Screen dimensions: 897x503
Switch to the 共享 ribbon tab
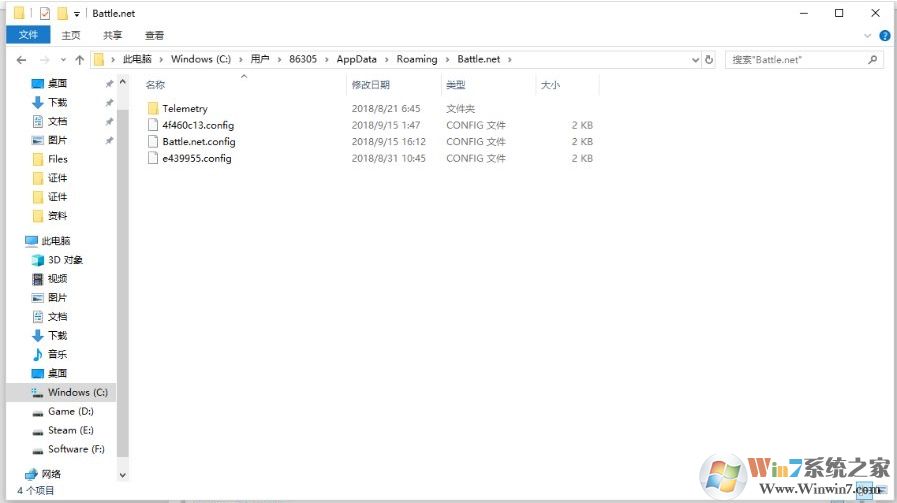[x=113, y=35]
